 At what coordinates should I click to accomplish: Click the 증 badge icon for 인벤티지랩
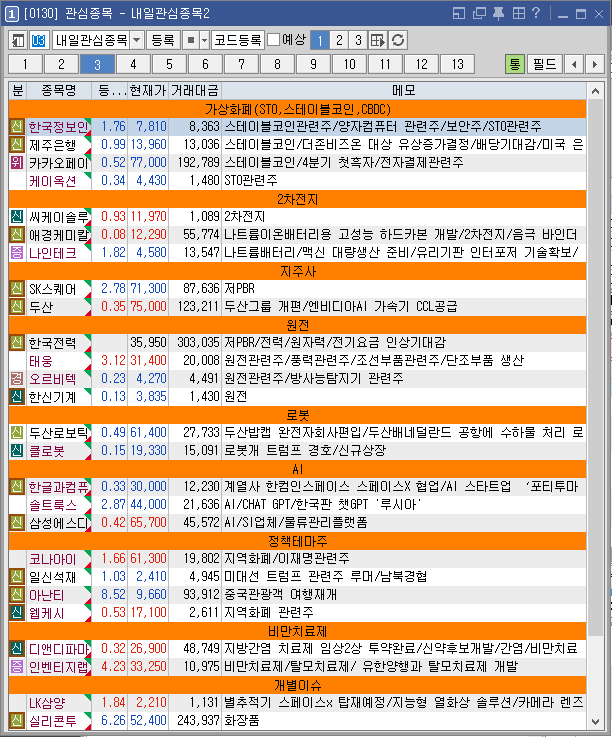pos(17,666)
